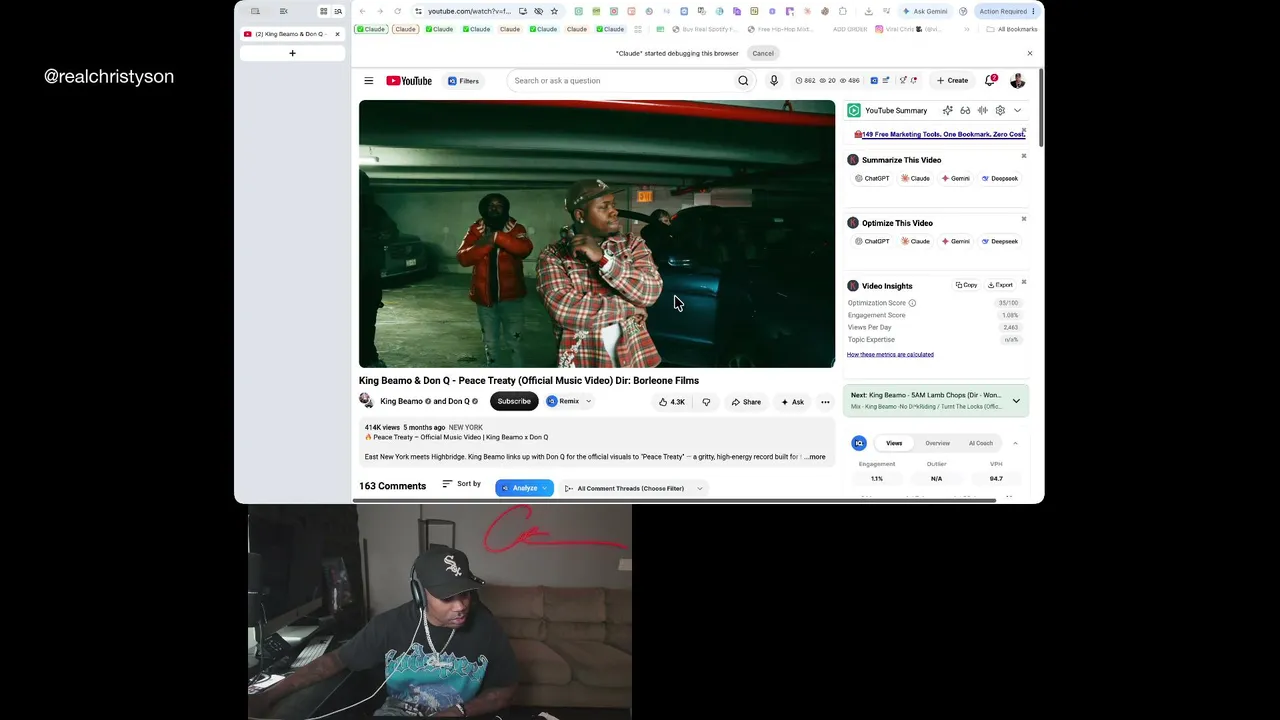Bookmark this page with the star icon

(x=554, y=11)
